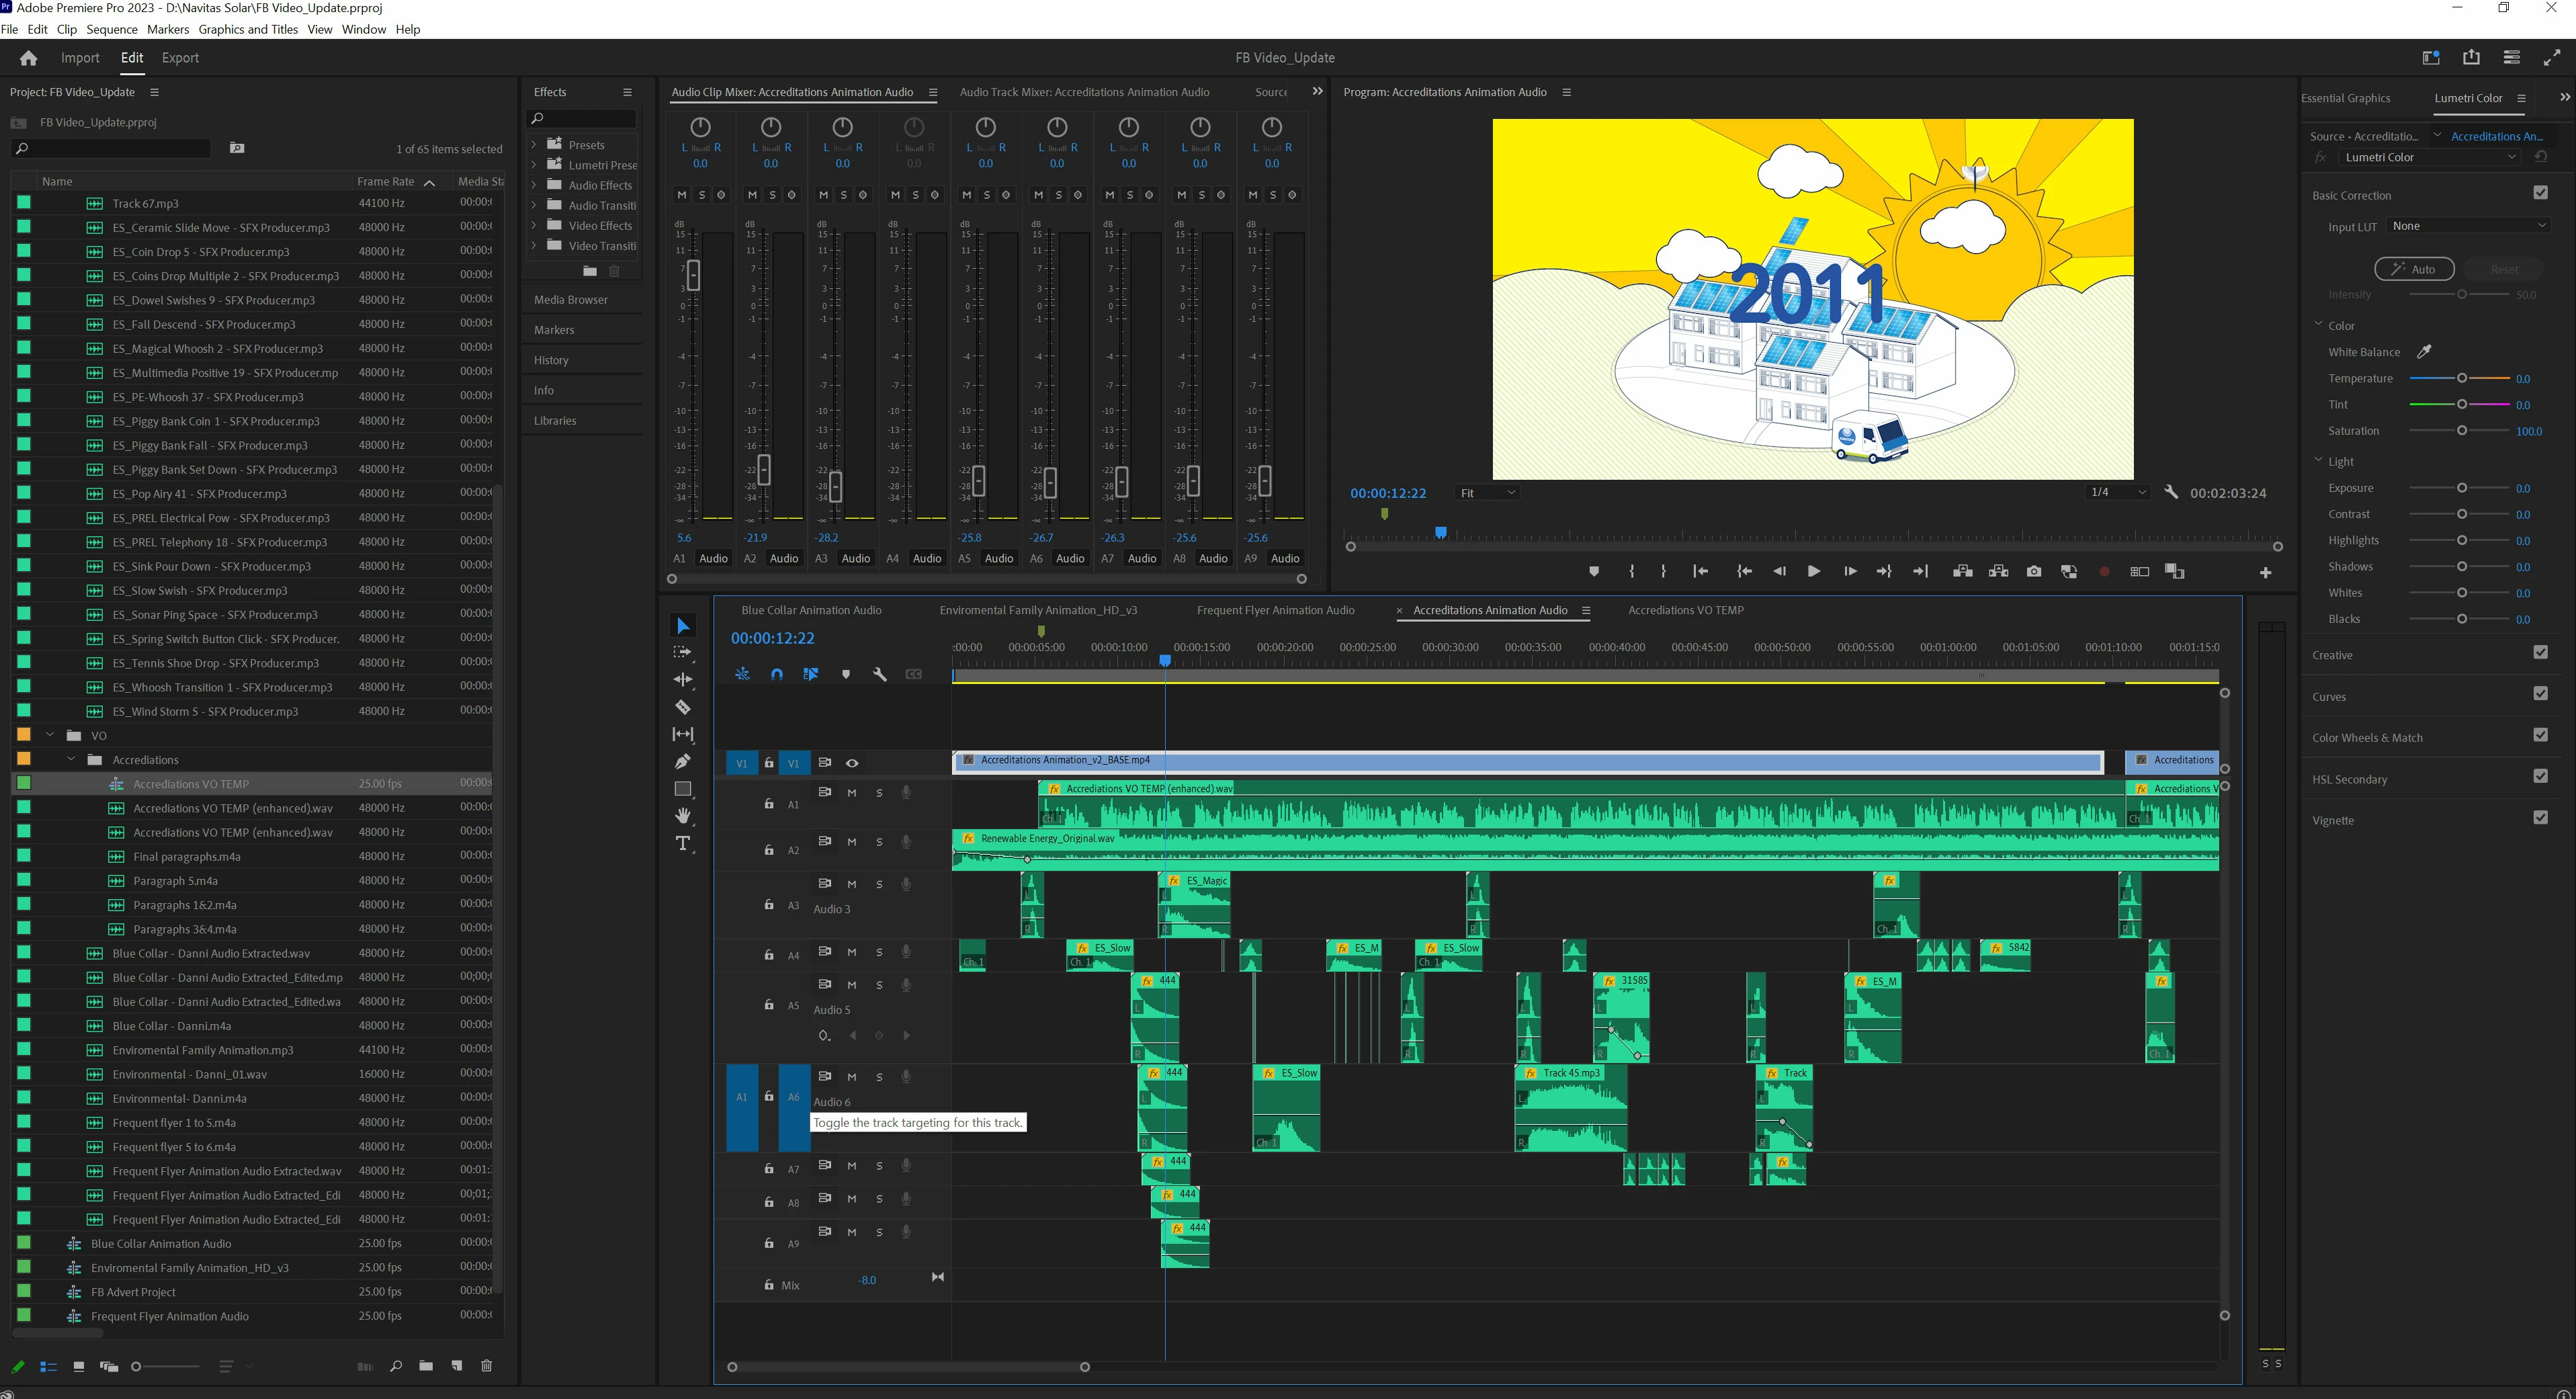
Task: Open the Sequence menu
Action: point(112,29)
